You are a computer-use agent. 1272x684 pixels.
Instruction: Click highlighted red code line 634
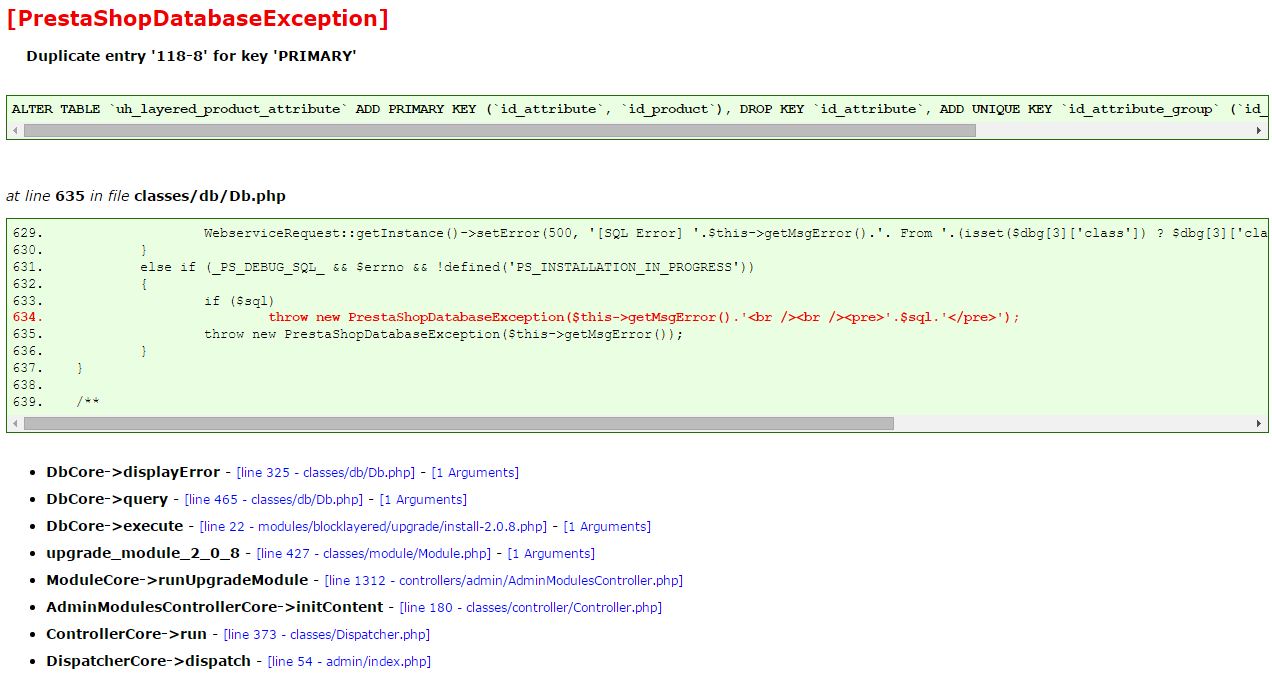644,317
